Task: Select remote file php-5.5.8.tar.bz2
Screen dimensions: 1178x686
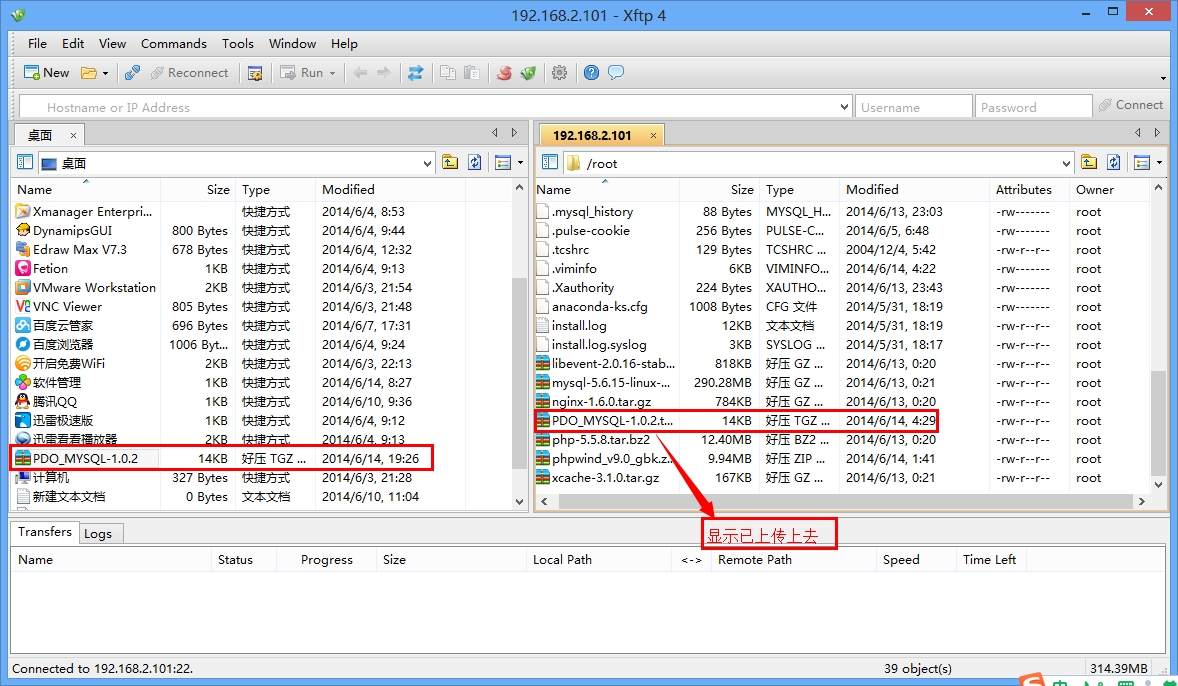Action: pyautogui.click(x=600, y=440)
